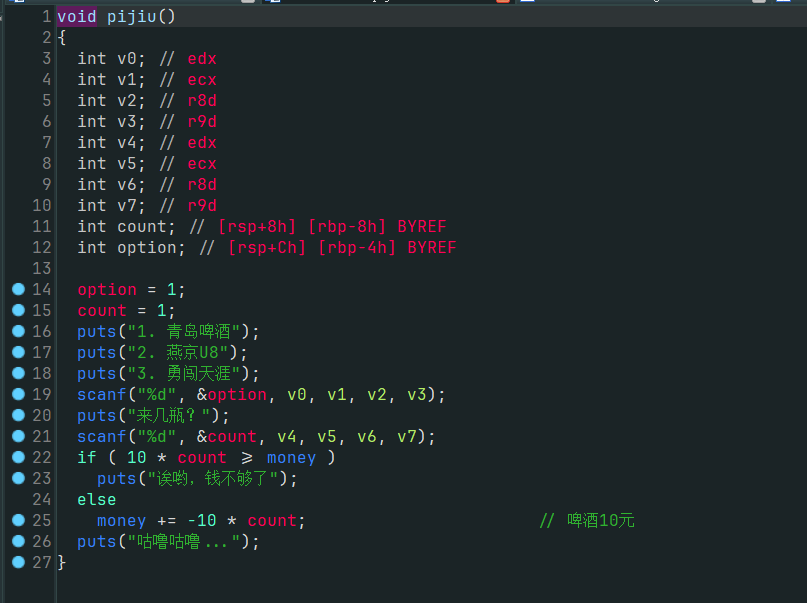The image size is (807, 603).
Task: Click the breakpoint dot beside count = 1
Action: tap(18, 310)
